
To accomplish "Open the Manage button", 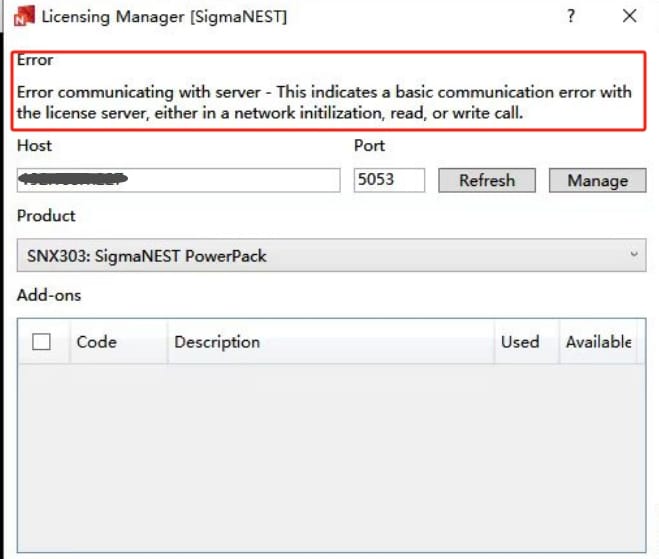I will (x=597, y=180).
